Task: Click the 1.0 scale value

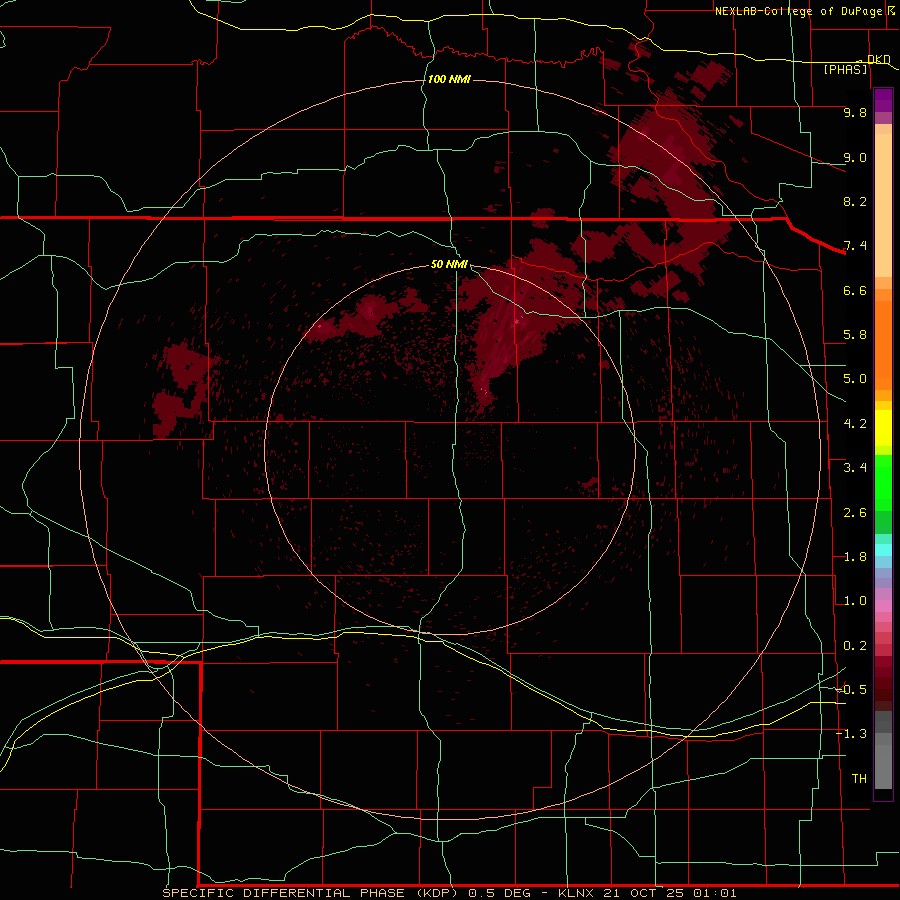Action: click(x=855, y=601)
